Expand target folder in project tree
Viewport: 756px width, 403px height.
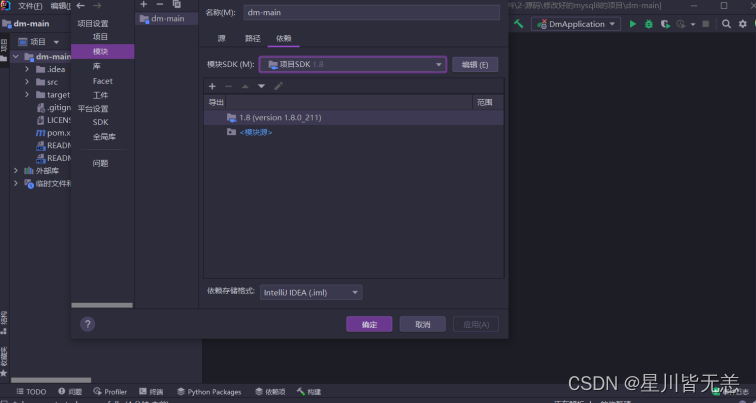27,94
